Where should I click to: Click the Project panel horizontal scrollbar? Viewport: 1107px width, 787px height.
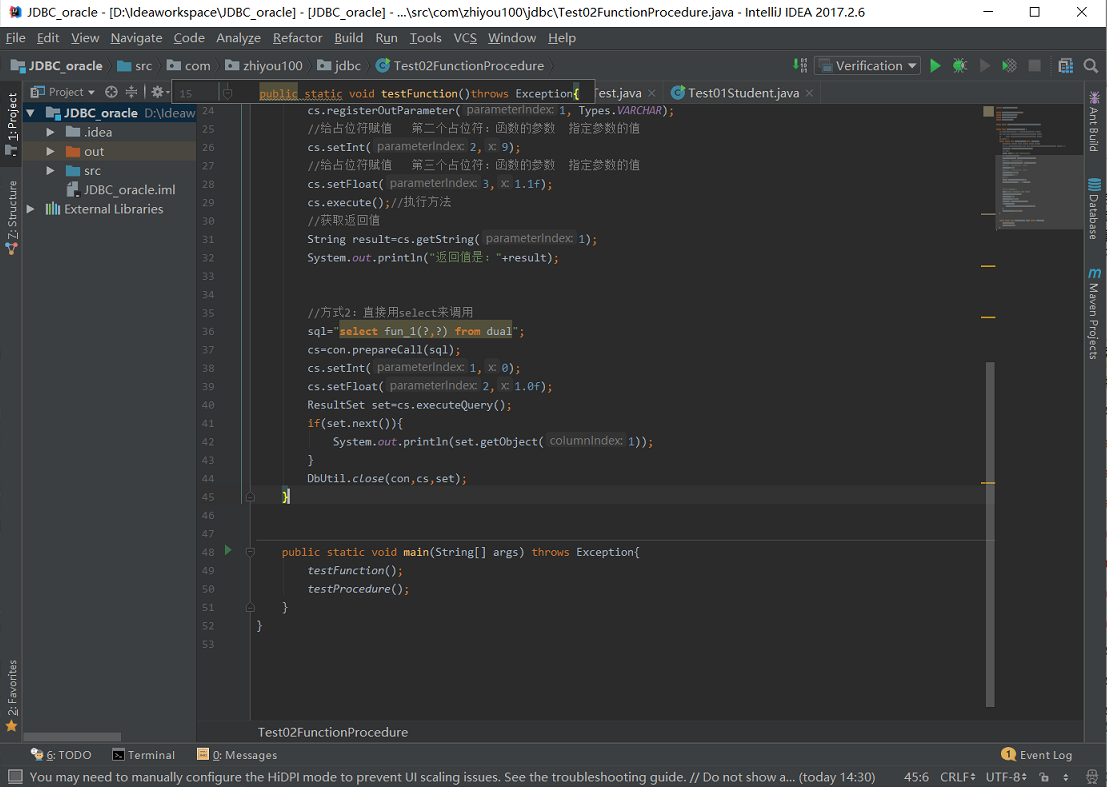[72, 737]
